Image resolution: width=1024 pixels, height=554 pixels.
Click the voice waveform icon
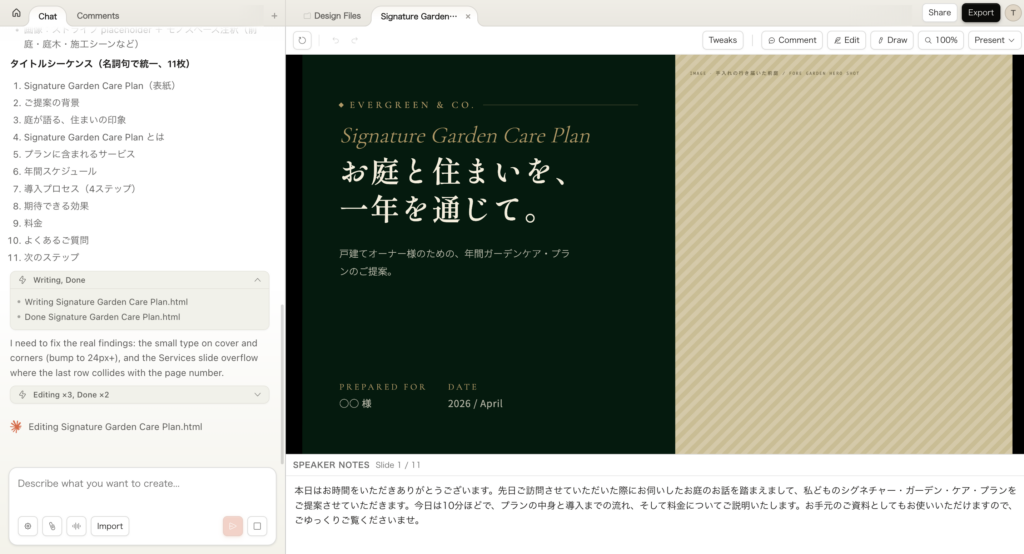coord(75,526)
